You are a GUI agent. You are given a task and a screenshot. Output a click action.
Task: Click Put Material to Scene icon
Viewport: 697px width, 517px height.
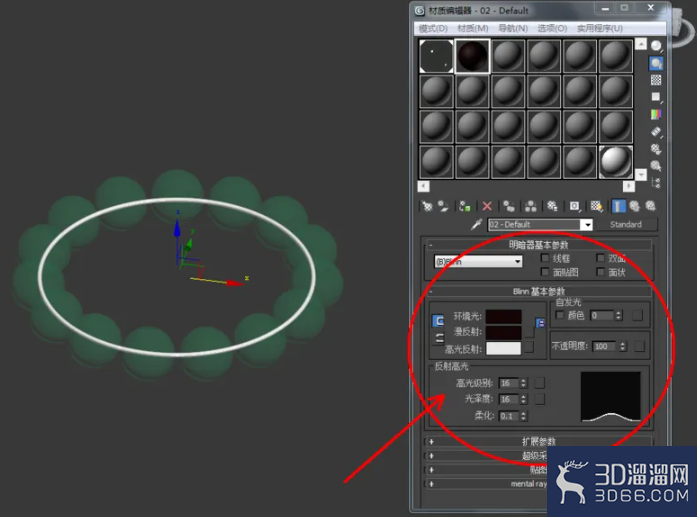[x=443, y=206]
